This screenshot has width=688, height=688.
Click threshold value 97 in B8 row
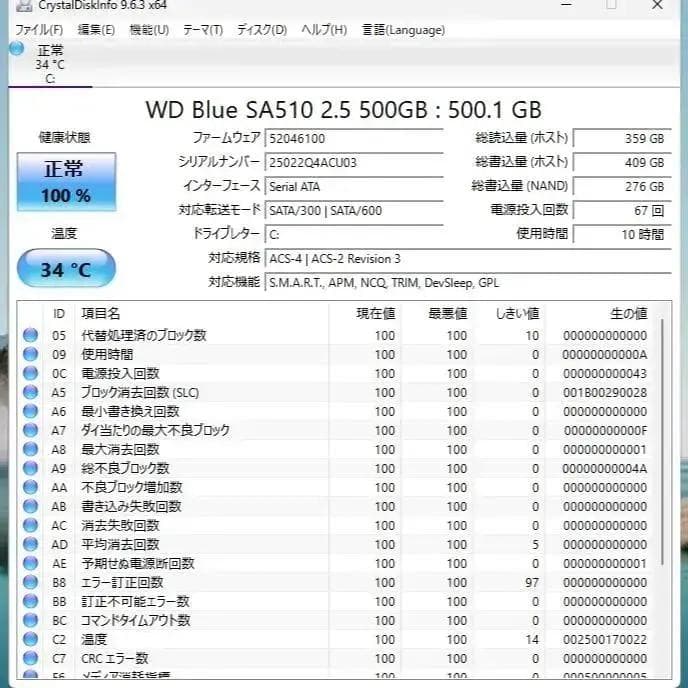(x=532, y=583)
